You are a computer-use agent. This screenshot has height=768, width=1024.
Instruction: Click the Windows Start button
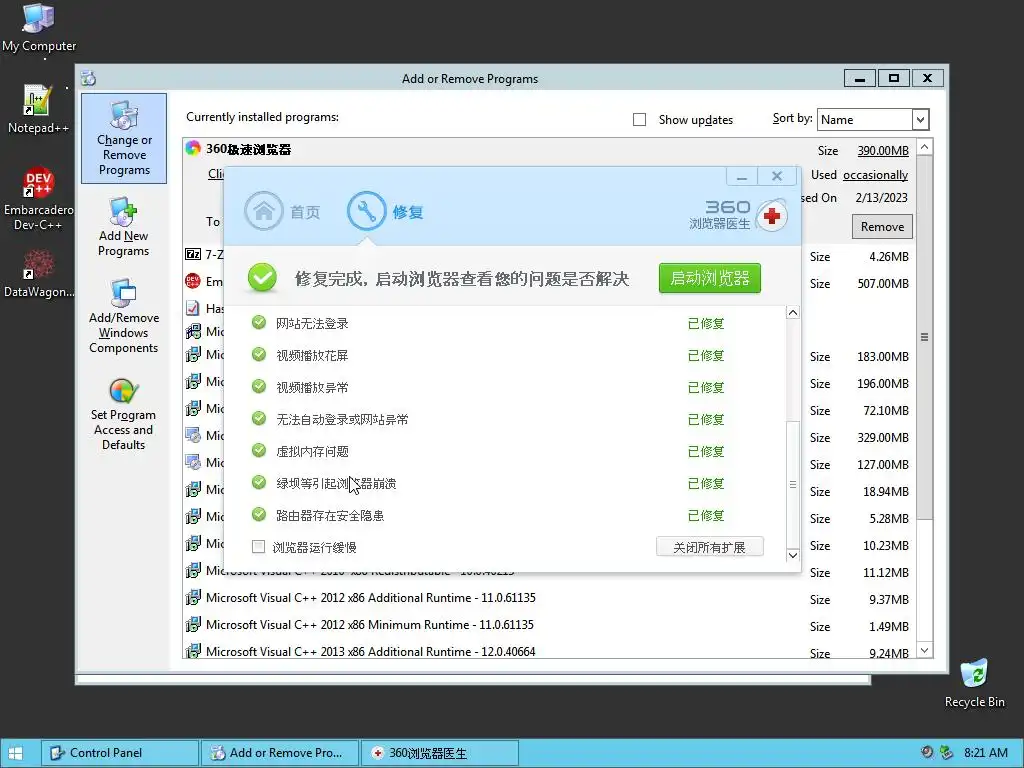(x=16, y=753)
